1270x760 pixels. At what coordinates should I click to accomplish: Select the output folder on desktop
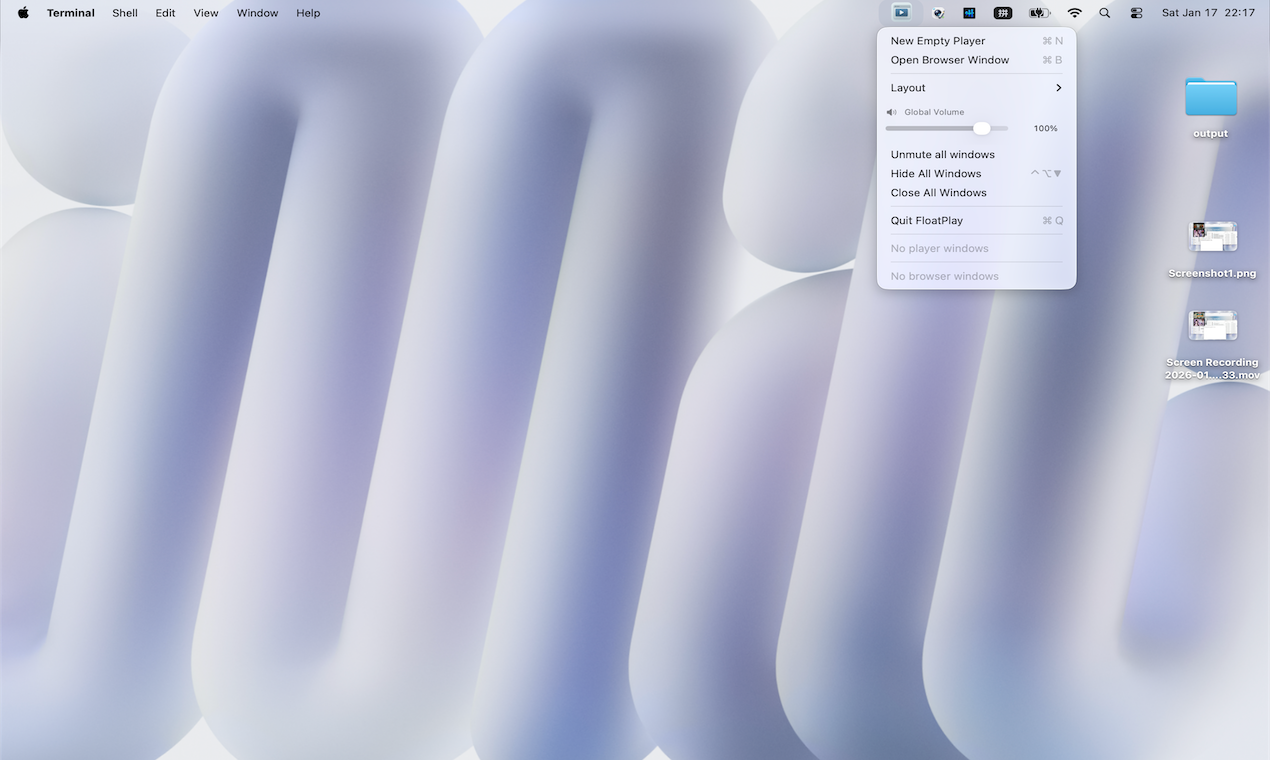click(1211, 106)
